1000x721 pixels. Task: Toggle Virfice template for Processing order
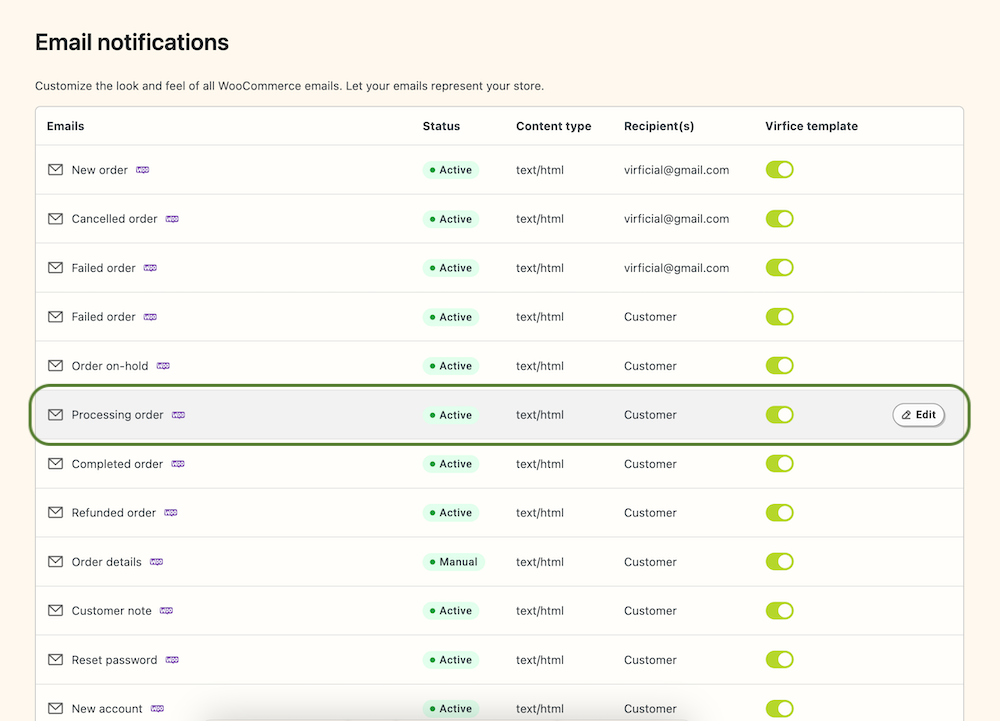(779, 415)
